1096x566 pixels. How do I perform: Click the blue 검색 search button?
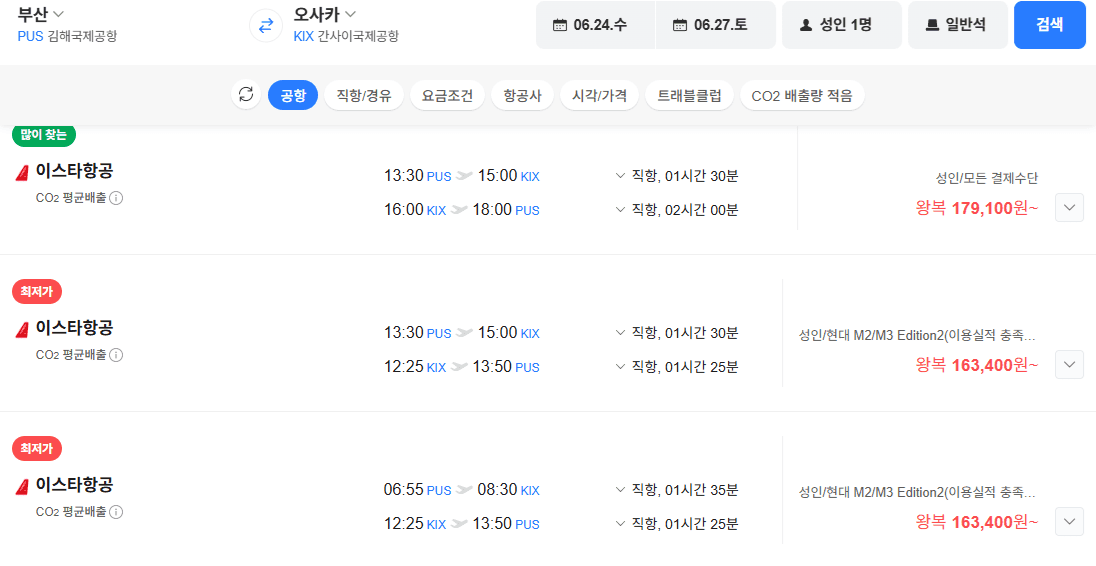tap(1050, 25)
